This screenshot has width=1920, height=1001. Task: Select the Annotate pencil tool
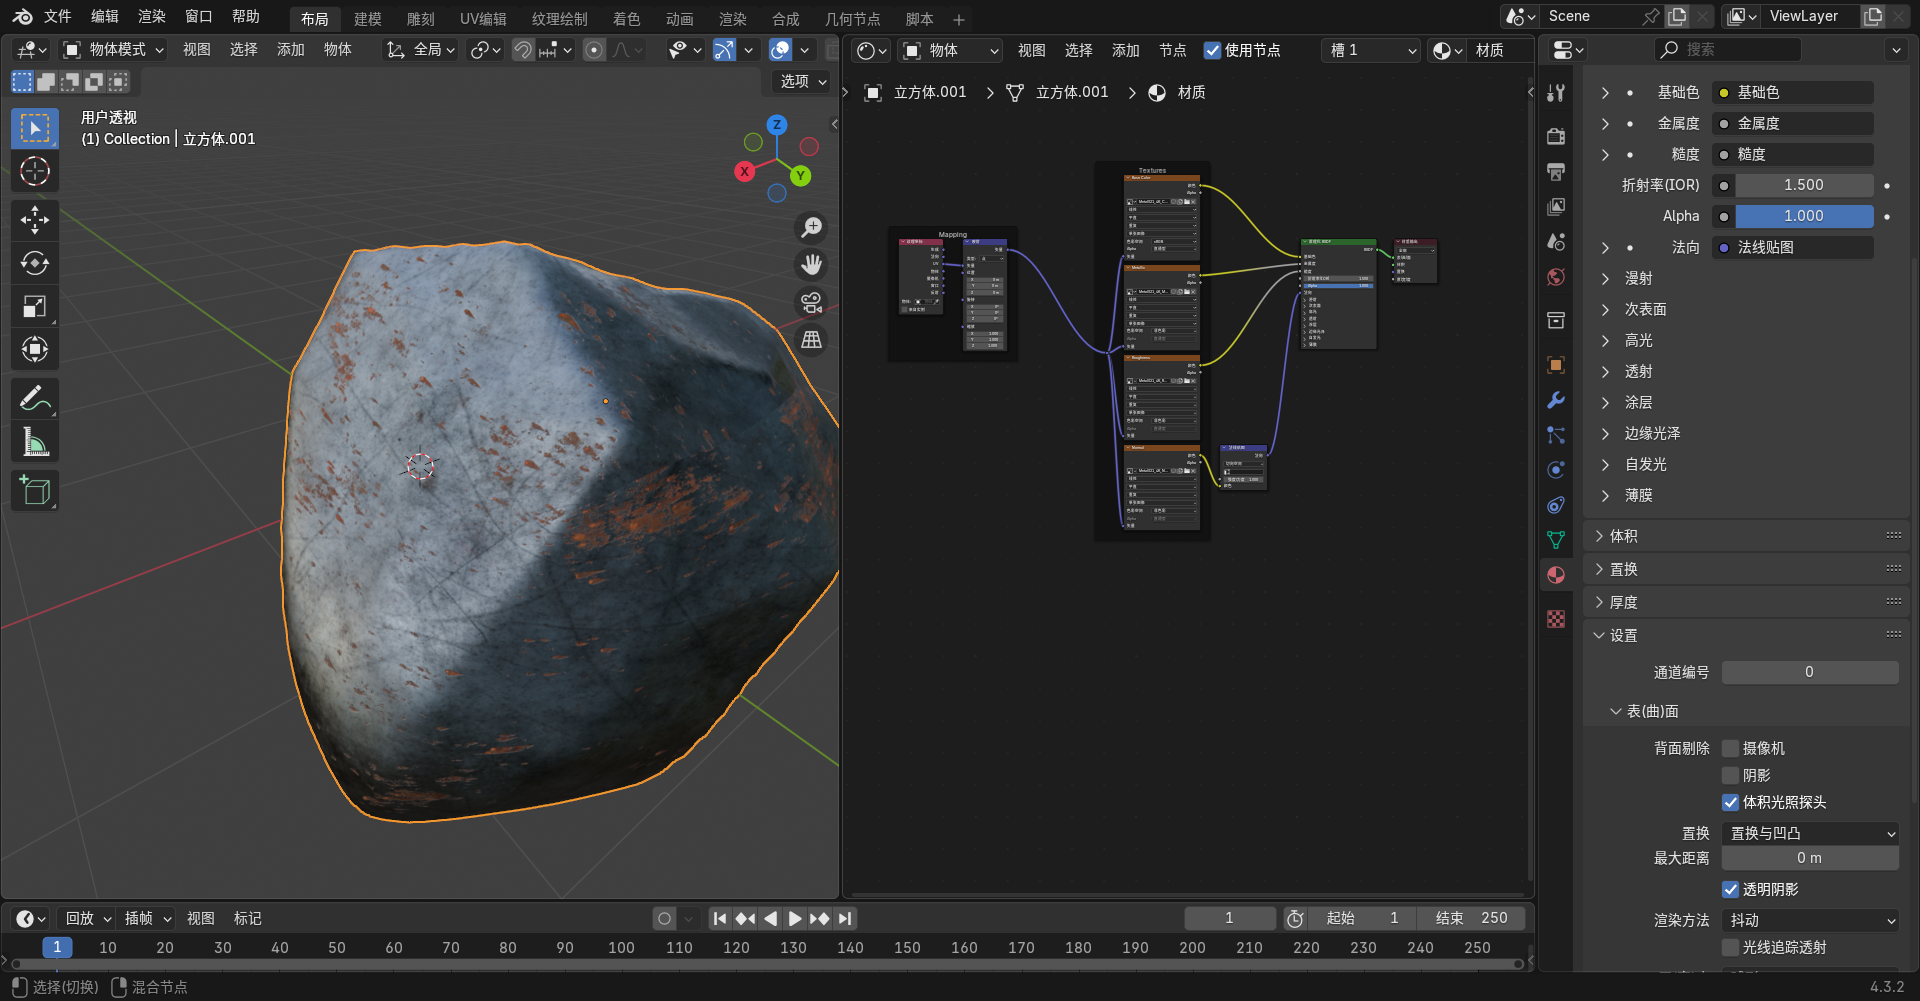click(x=35, y=399)
